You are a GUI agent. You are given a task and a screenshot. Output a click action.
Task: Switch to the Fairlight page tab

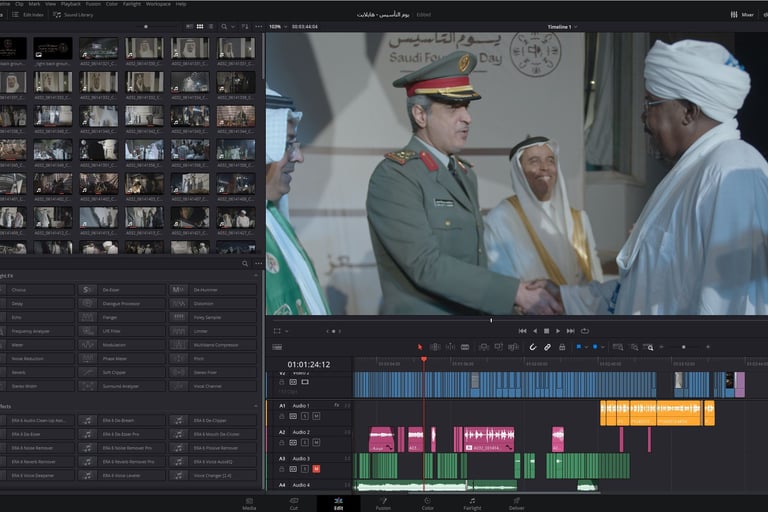pyautogui.click(x=472, y=504)
